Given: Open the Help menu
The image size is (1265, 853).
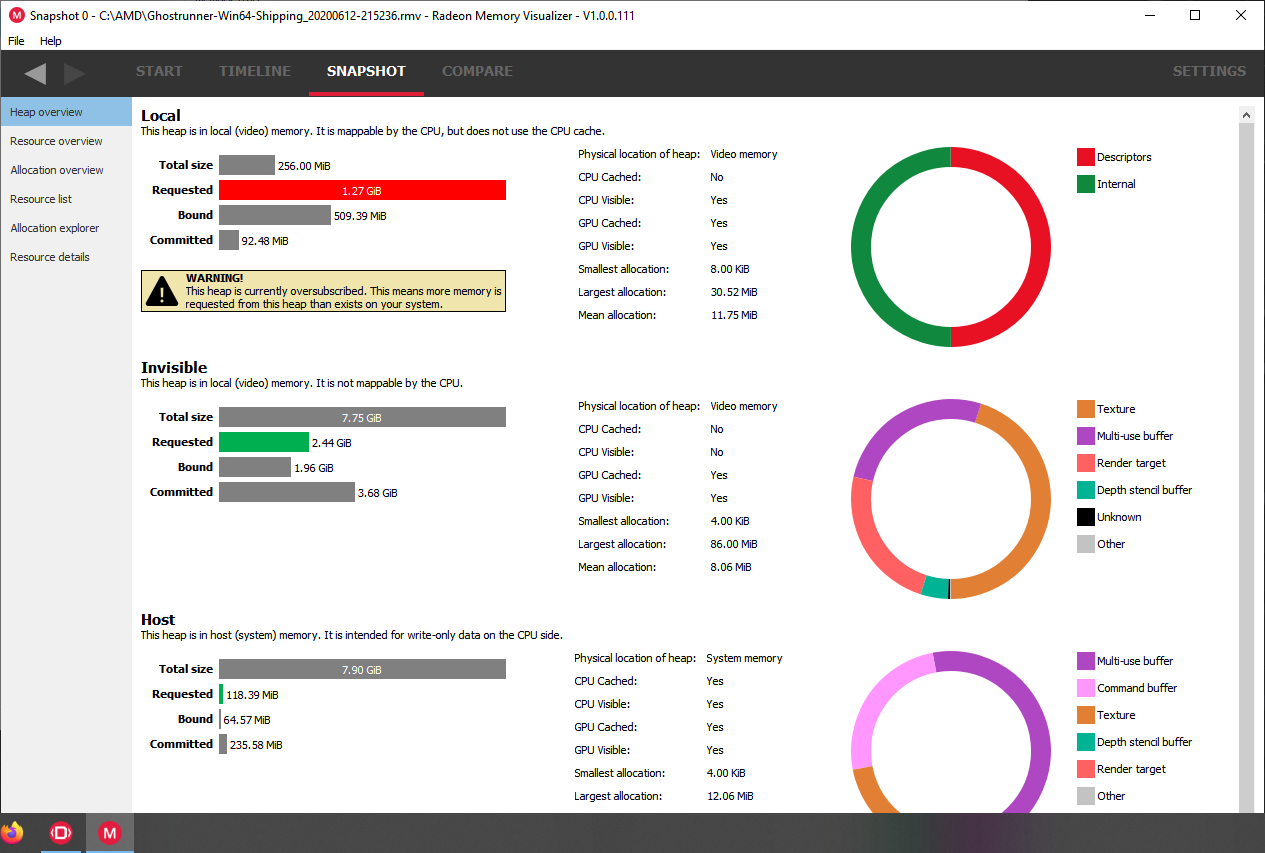Looking at the screenshot, I should tap(51, 41).
